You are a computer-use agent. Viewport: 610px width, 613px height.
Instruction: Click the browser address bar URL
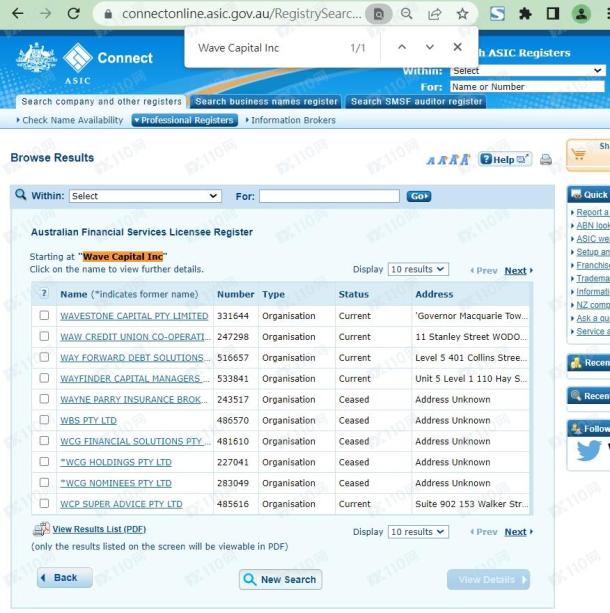point(242,14)
